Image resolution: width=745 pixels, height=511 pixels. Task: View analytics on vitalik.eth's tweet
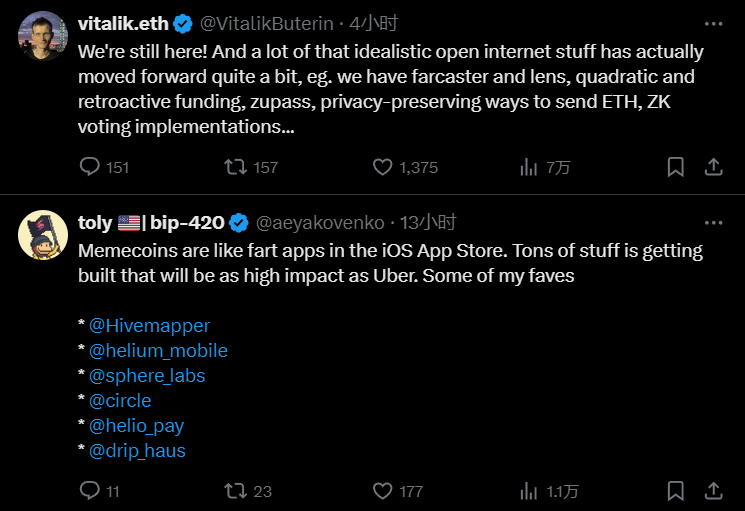pos(529,167)
